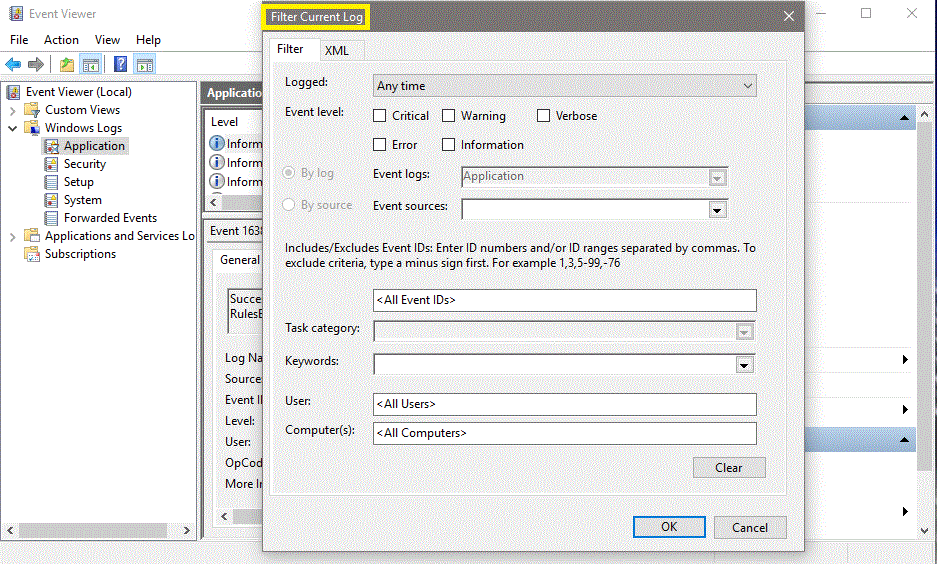Check the Warning event level box
The image size is (937, 564).
click(x=449, y=116)
